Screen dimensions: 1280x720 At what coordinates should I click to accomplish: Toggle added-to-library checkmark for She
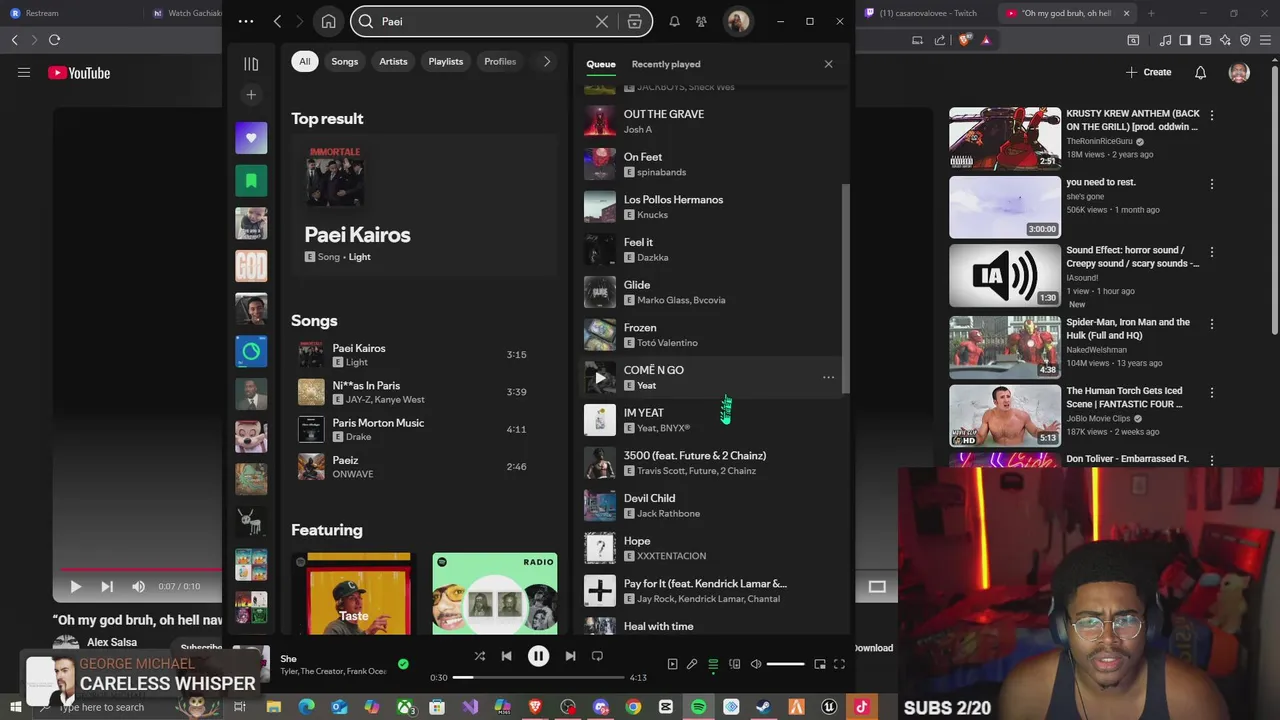pyautogui.click(x=403, y=664)
